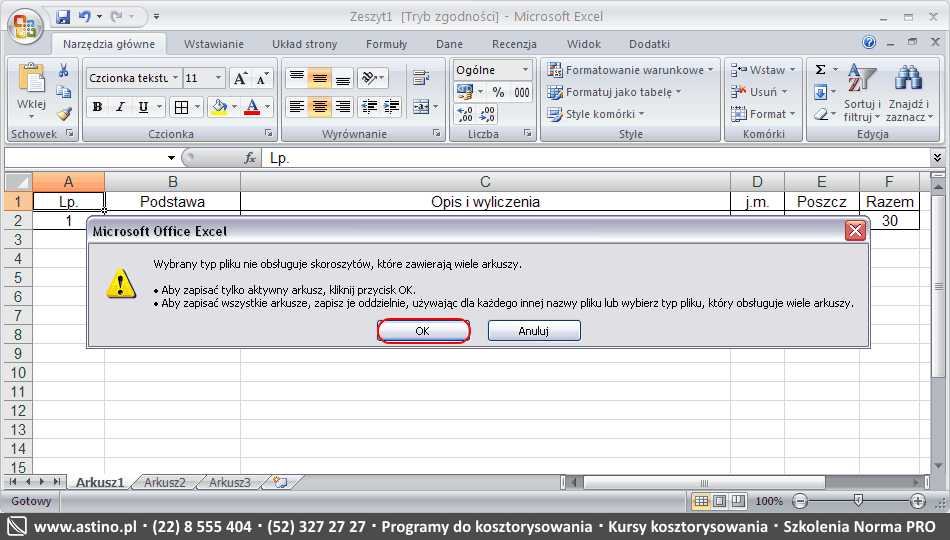Copy selection with the copy icon
The image size is (950, 540).
[64, 92]
